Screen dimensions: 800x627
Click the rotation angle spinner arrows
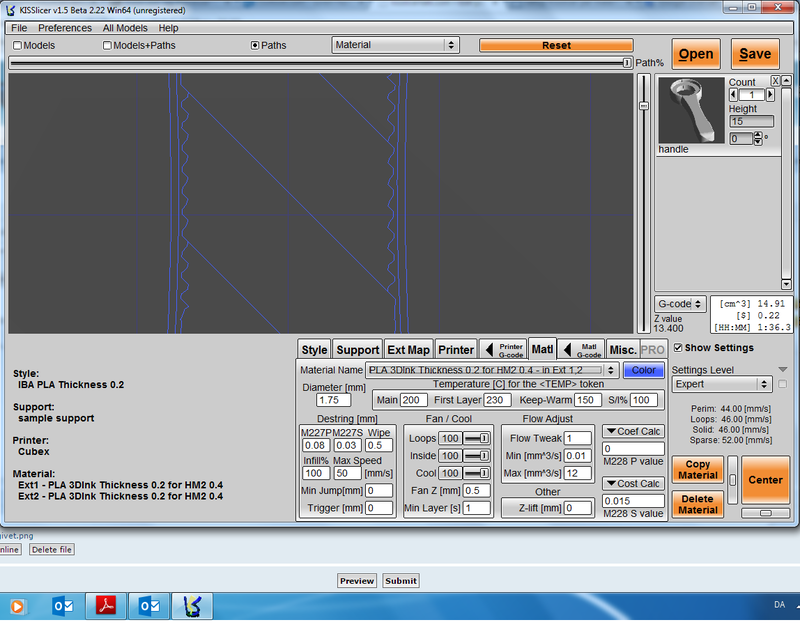pyautogui.click(x=758, y=138)
